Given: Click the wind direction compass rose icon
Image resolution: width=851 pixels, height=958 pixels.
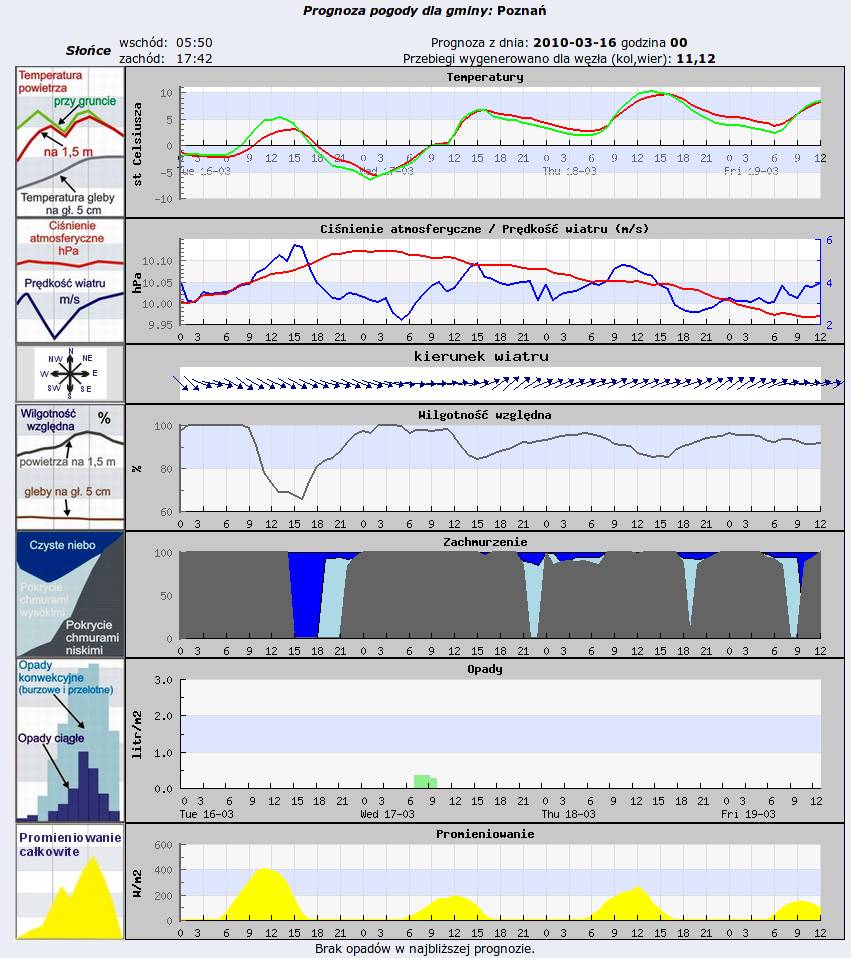Looking at the screenshot, I should click(70, 373).
